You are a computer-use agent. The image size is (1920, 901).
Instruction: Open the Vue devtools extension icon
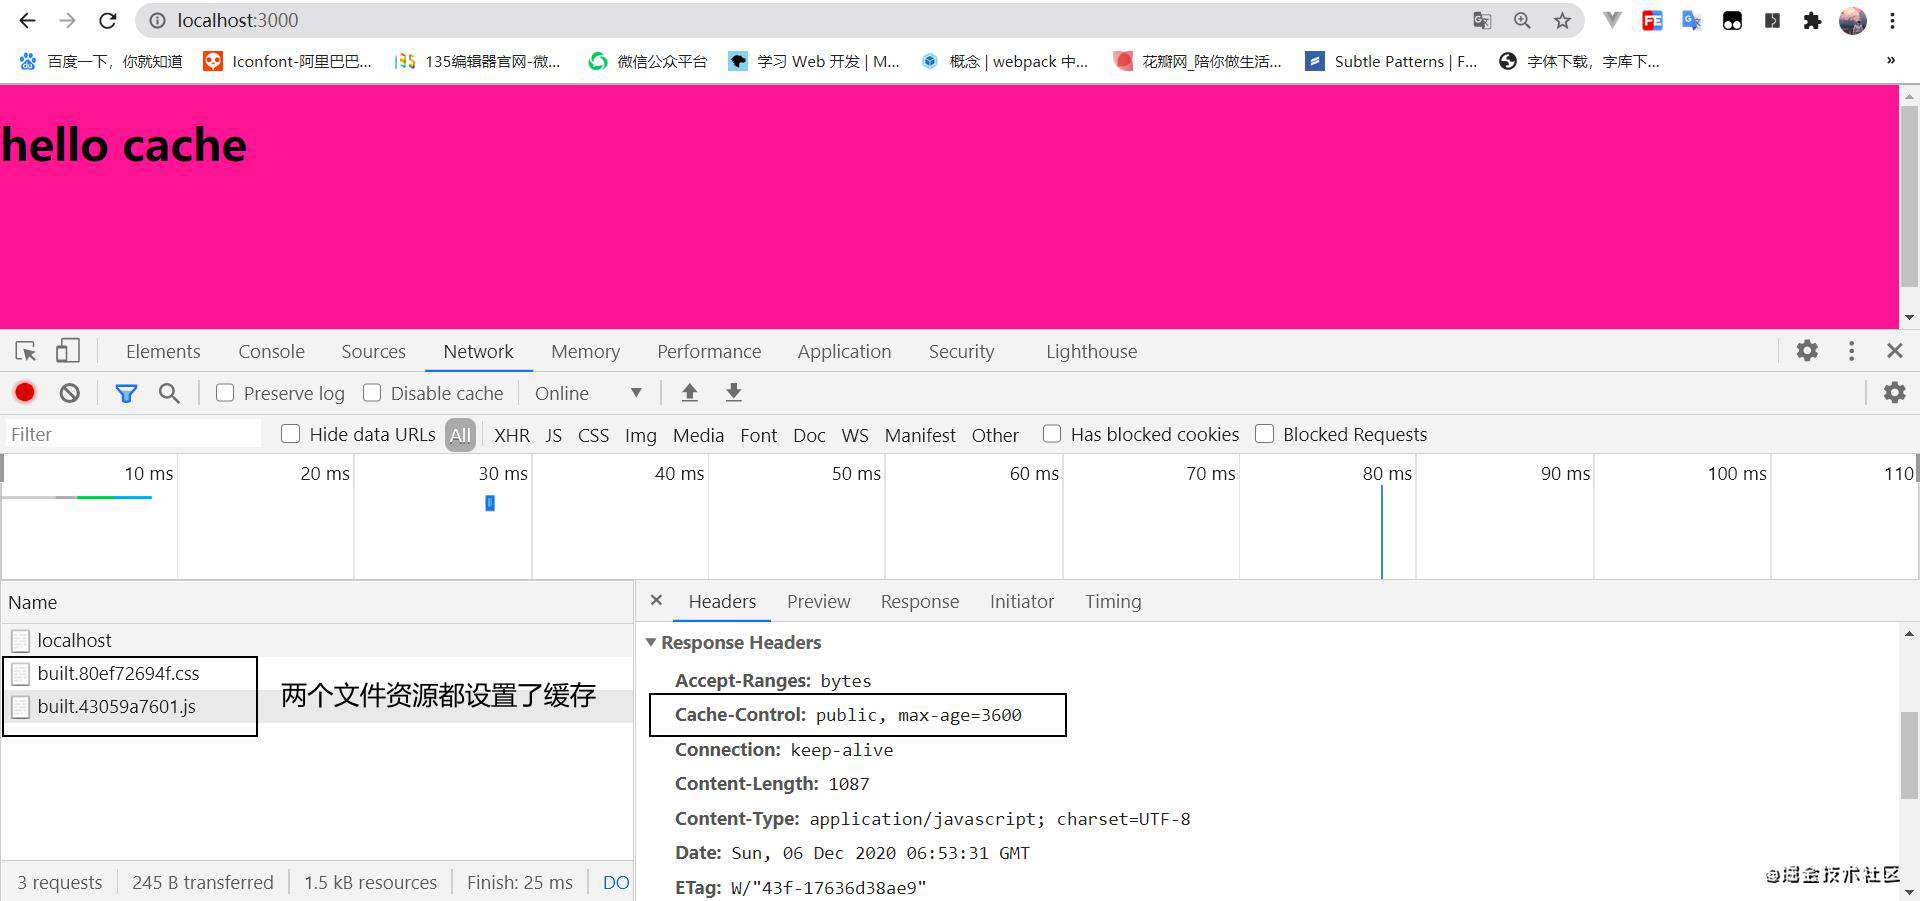click(x=1612, y=20)
